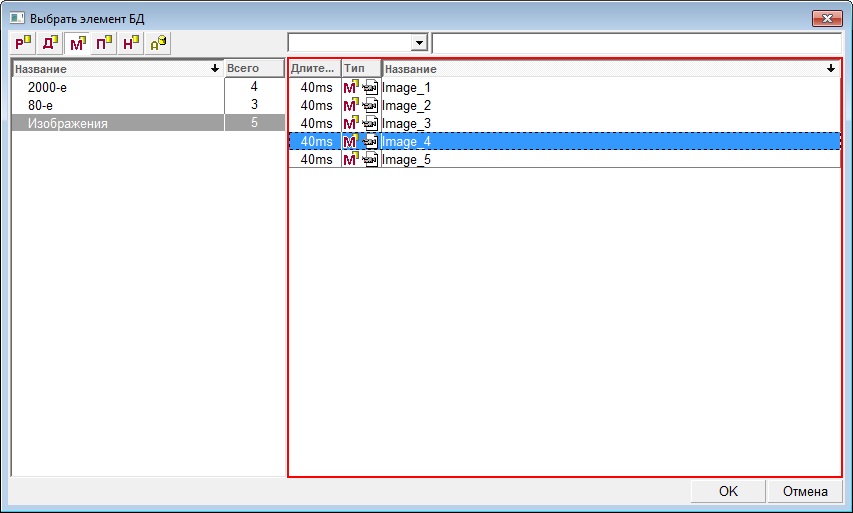The width and height of the screenshot is (853, 513).
Task: Cancel with the 'Отмена' button
Action: coord(805,491)
